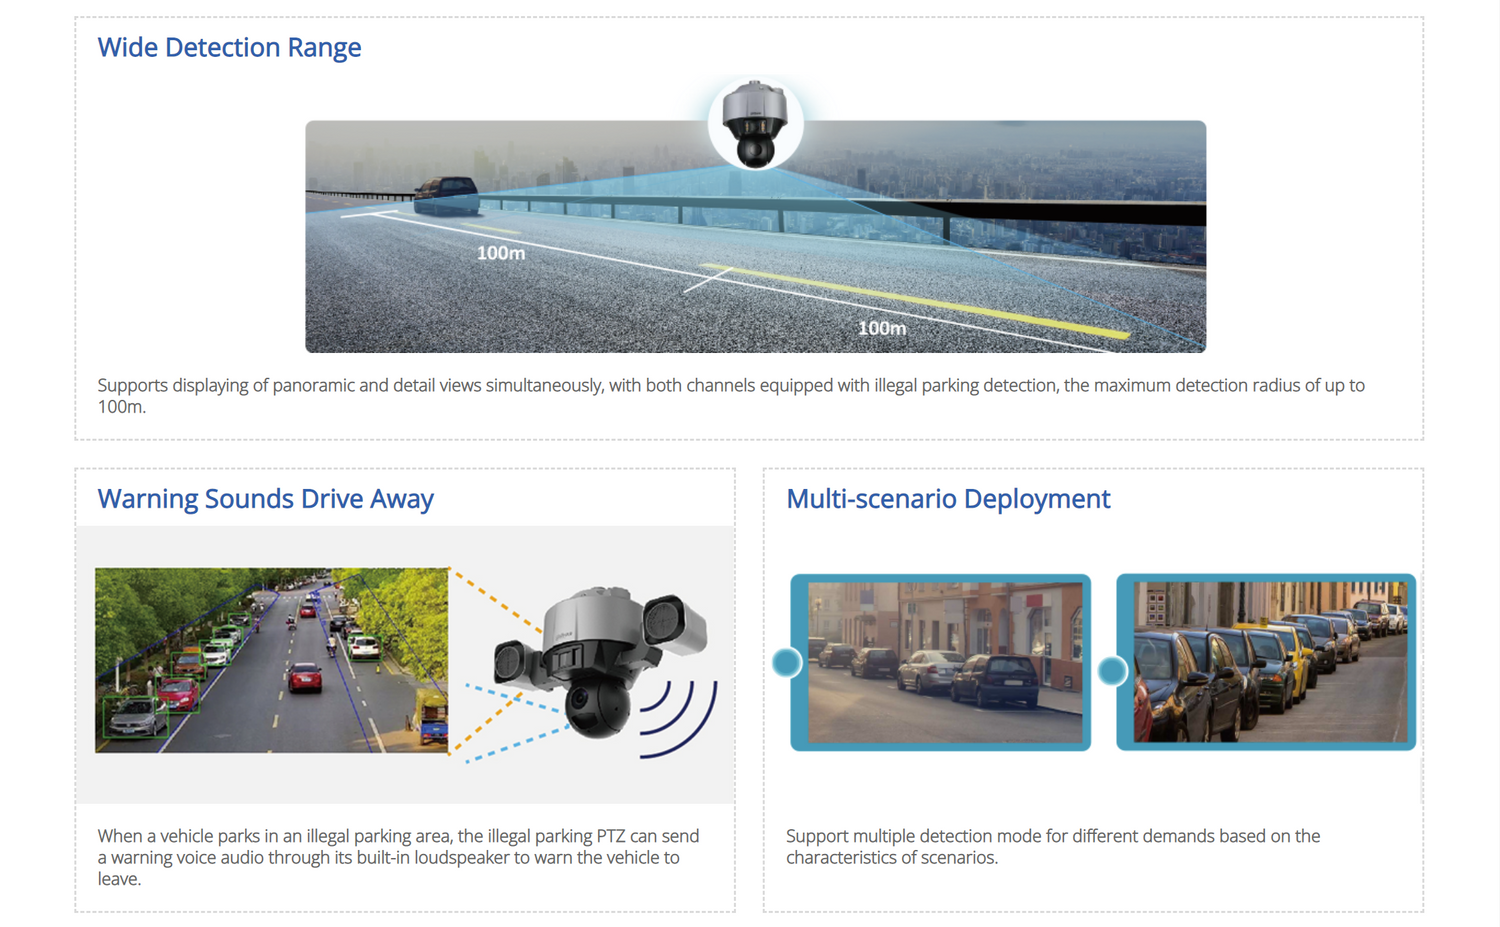
Task: Click the "Warning Sounds Drive Away" heading
Action: click(x=265, y=498)
